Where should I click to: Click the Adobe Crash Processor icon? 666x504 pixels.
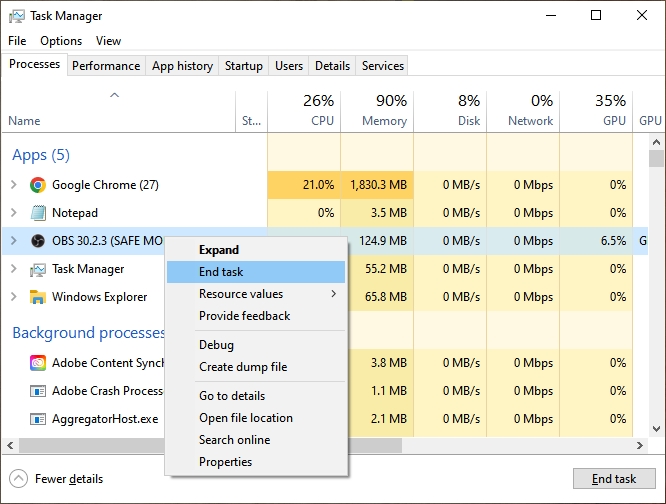pyautogui.click(x=38, y=391)
